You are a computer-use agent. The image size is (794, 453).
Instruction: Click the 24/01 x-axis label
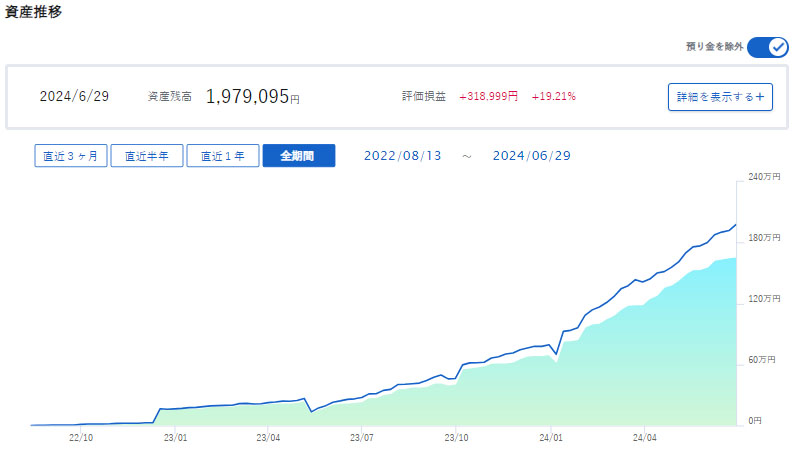pyautogui.click(x=551, y=437)
